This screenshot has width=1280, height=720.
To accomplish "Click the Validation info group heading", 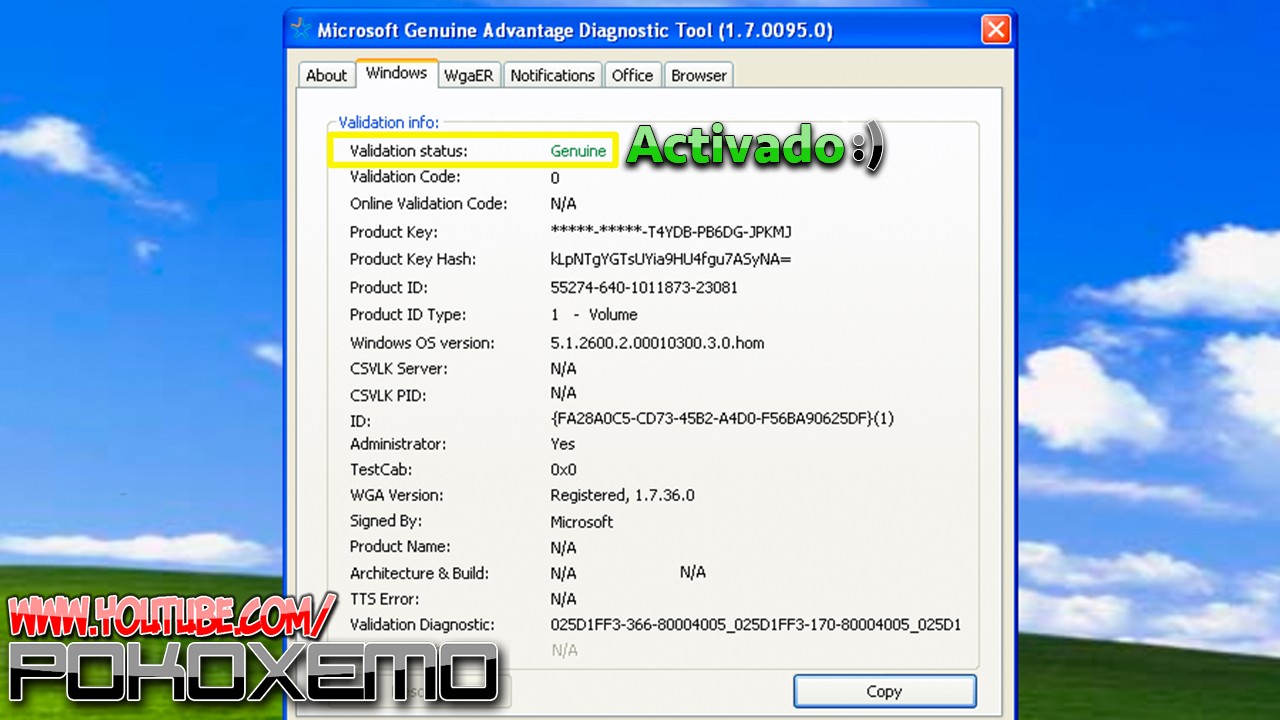I will point(388,122).
